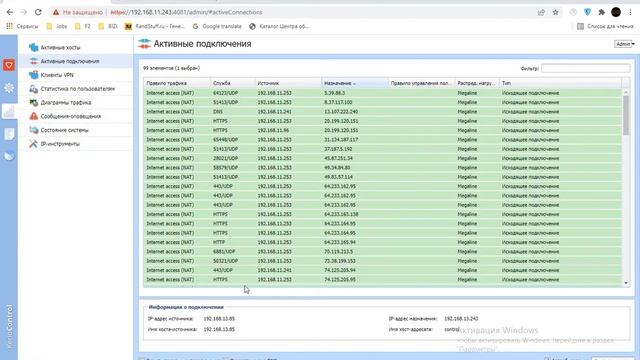
Task: Open the RandStuff.ru bookmark
Action: click(155, 26)
